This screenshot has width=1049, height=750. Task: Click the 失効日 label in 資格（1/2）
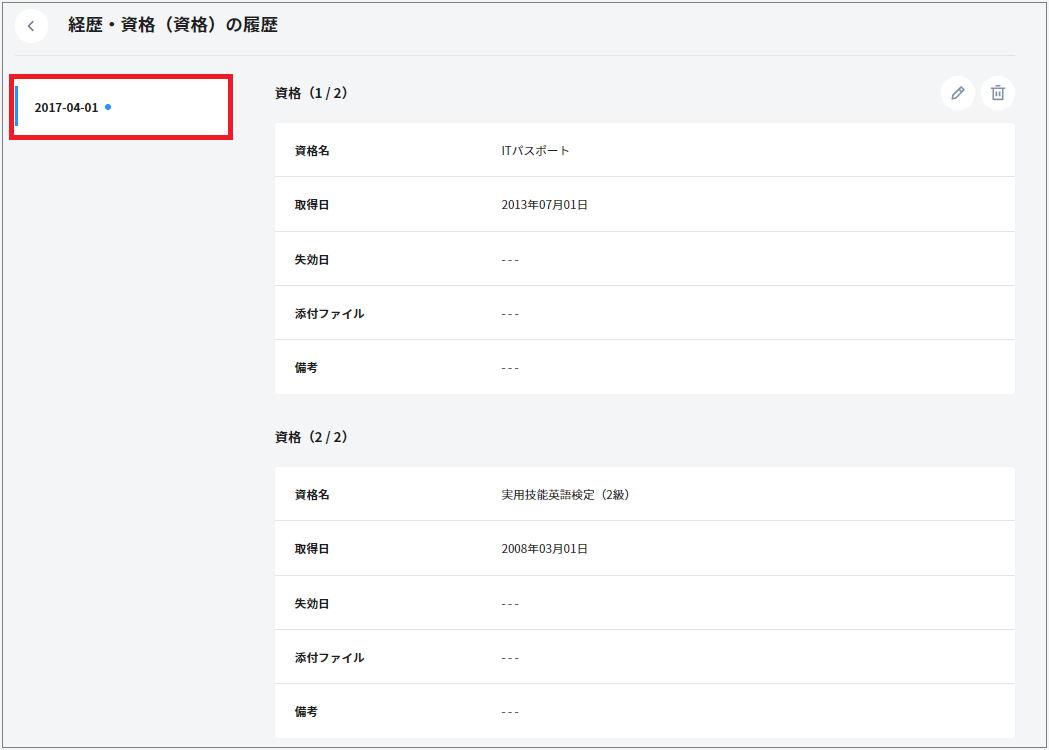point(312,260)
